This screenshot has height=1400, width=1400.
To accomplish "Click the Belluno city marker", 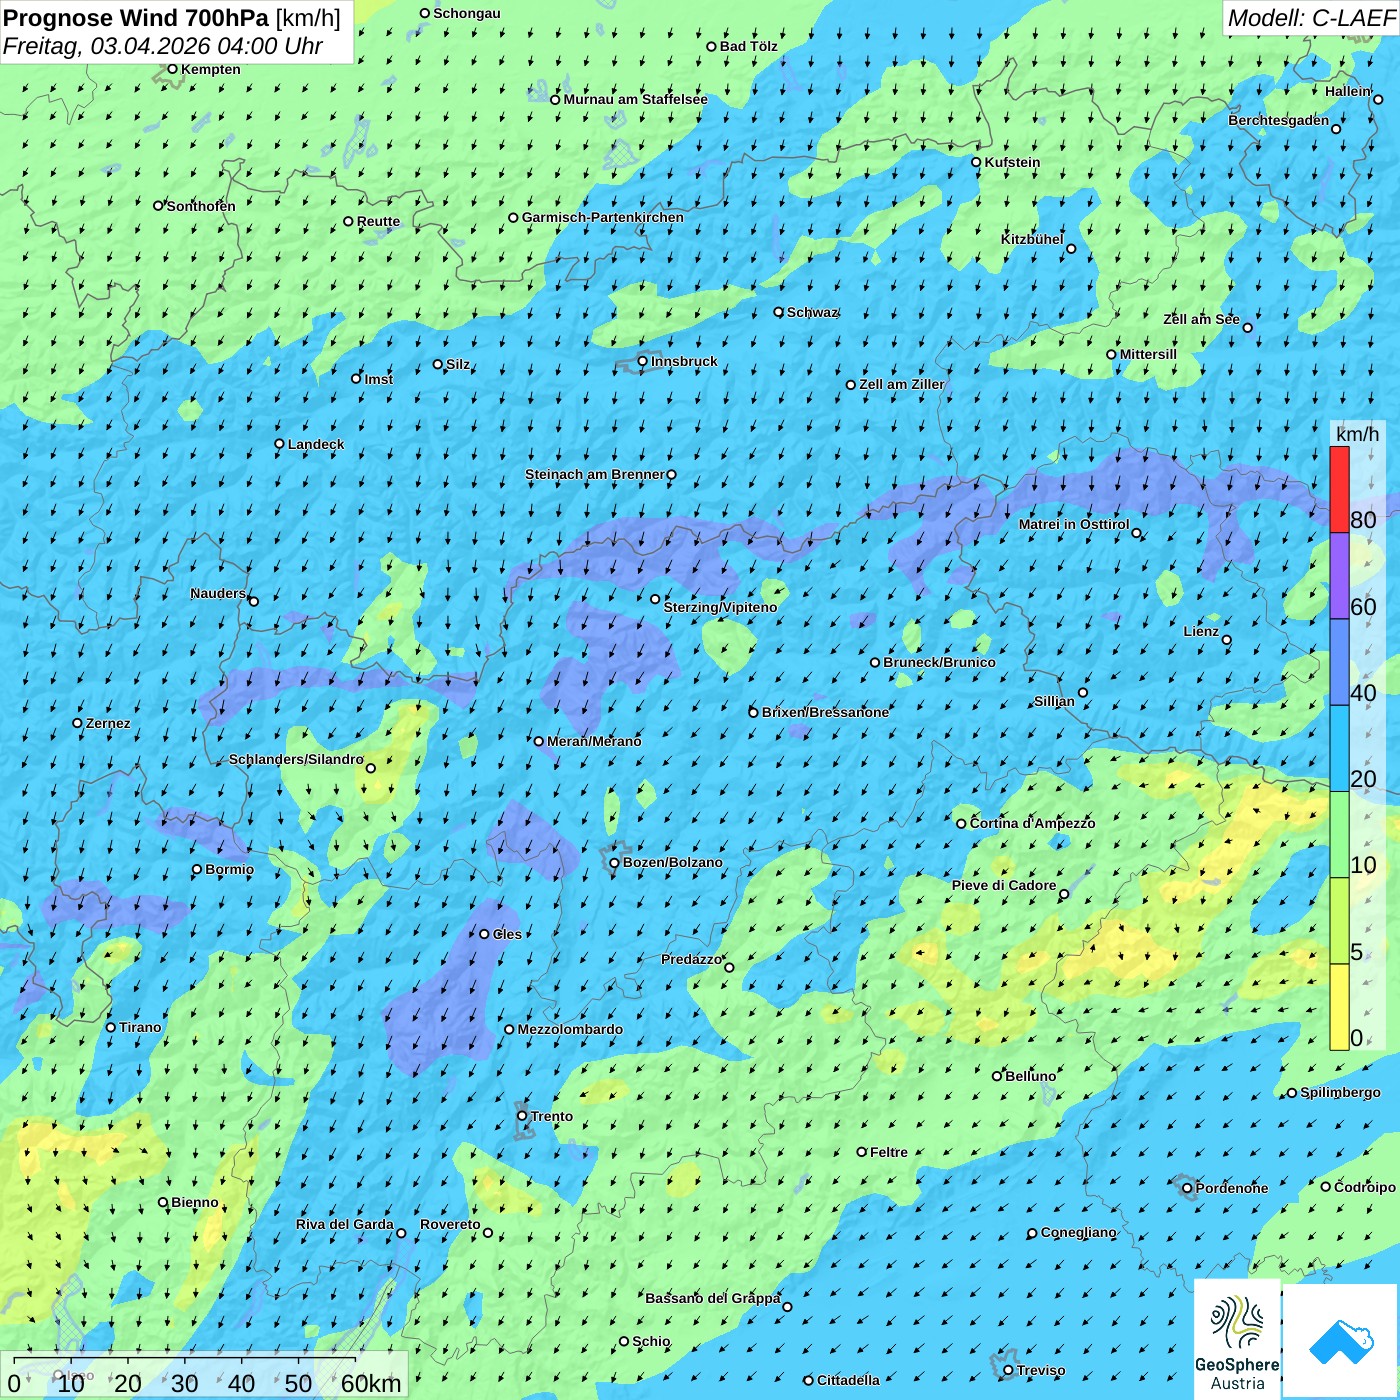I will (x=997, y=1076).
